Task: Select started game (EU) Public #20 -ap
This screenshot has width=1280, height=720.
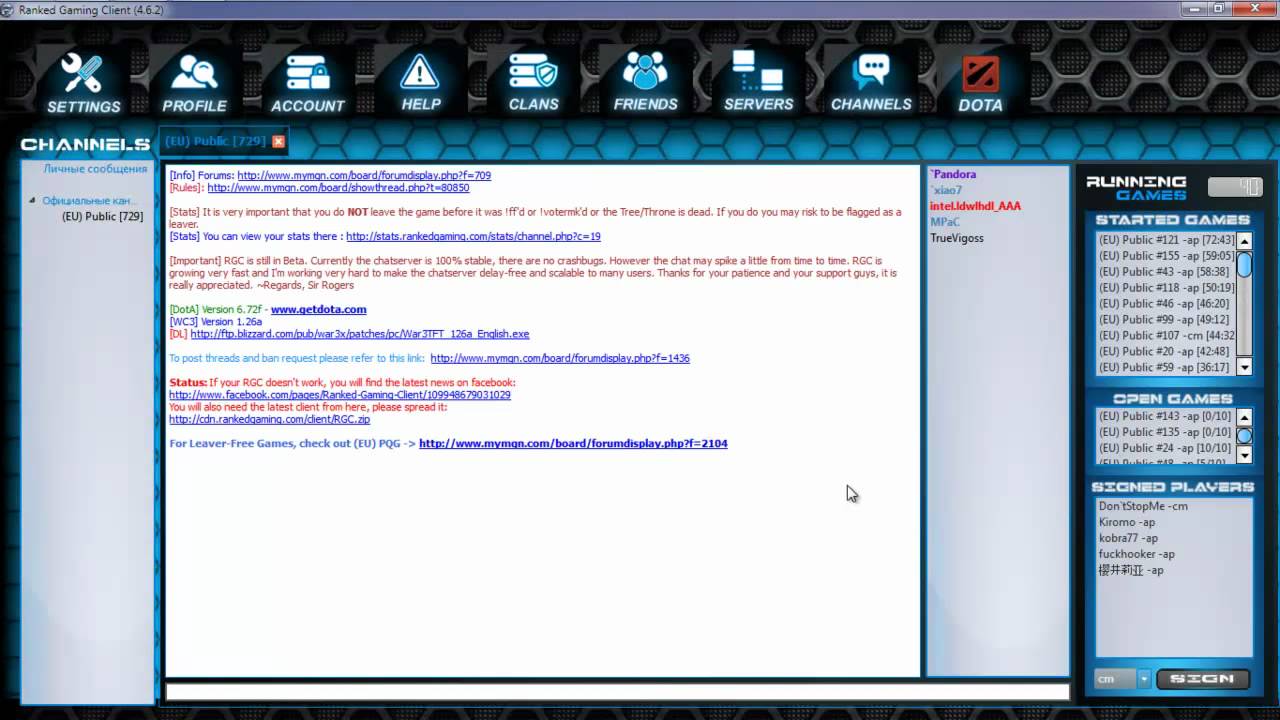Action: click(1166, 352)
